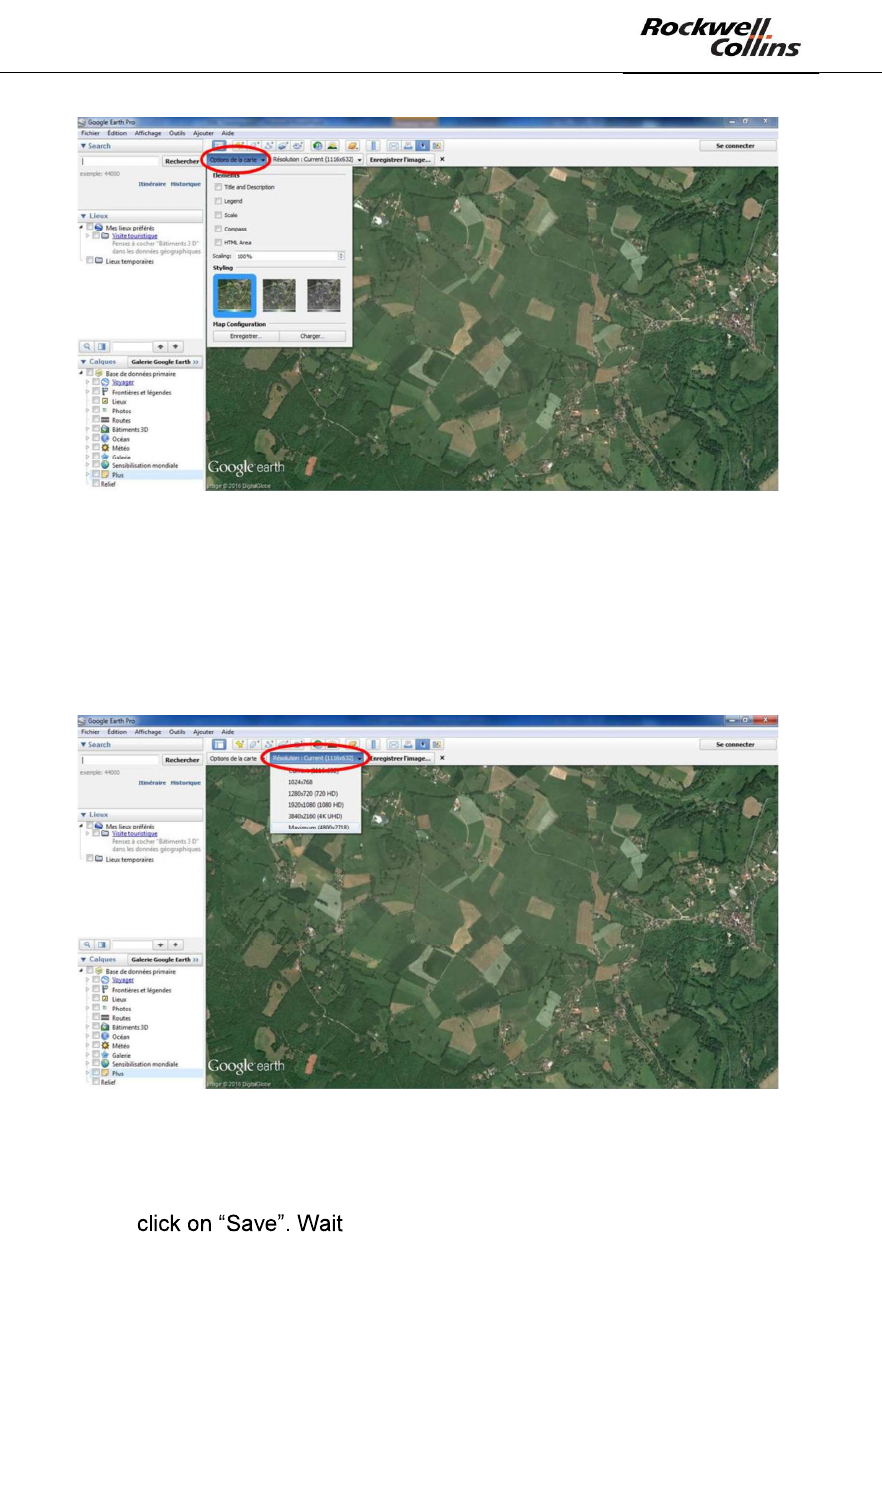Click the Print icon in the Options panel screenshot

tap(408, 145)
